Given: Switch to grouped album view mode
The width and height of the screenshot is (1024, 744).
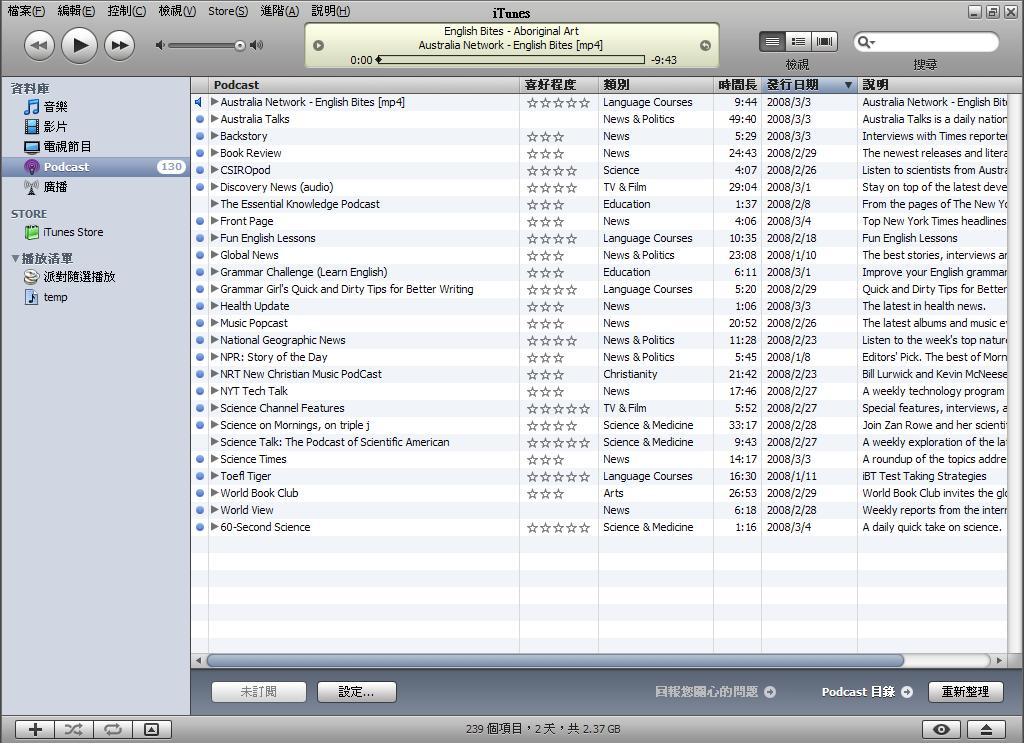Looking at the screenshot, I should [x=798, y=42].
